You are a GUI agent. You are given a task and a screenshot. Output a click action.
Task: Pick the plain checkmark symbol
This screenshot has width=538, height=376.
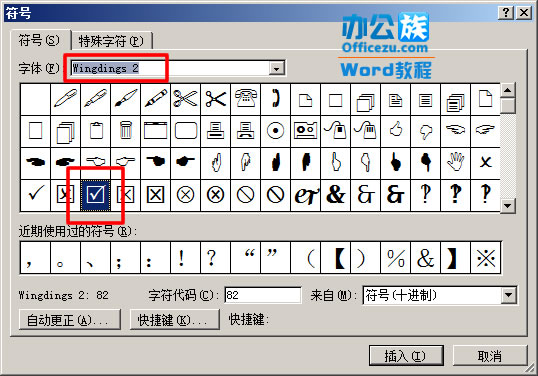(x=35, y=195)
